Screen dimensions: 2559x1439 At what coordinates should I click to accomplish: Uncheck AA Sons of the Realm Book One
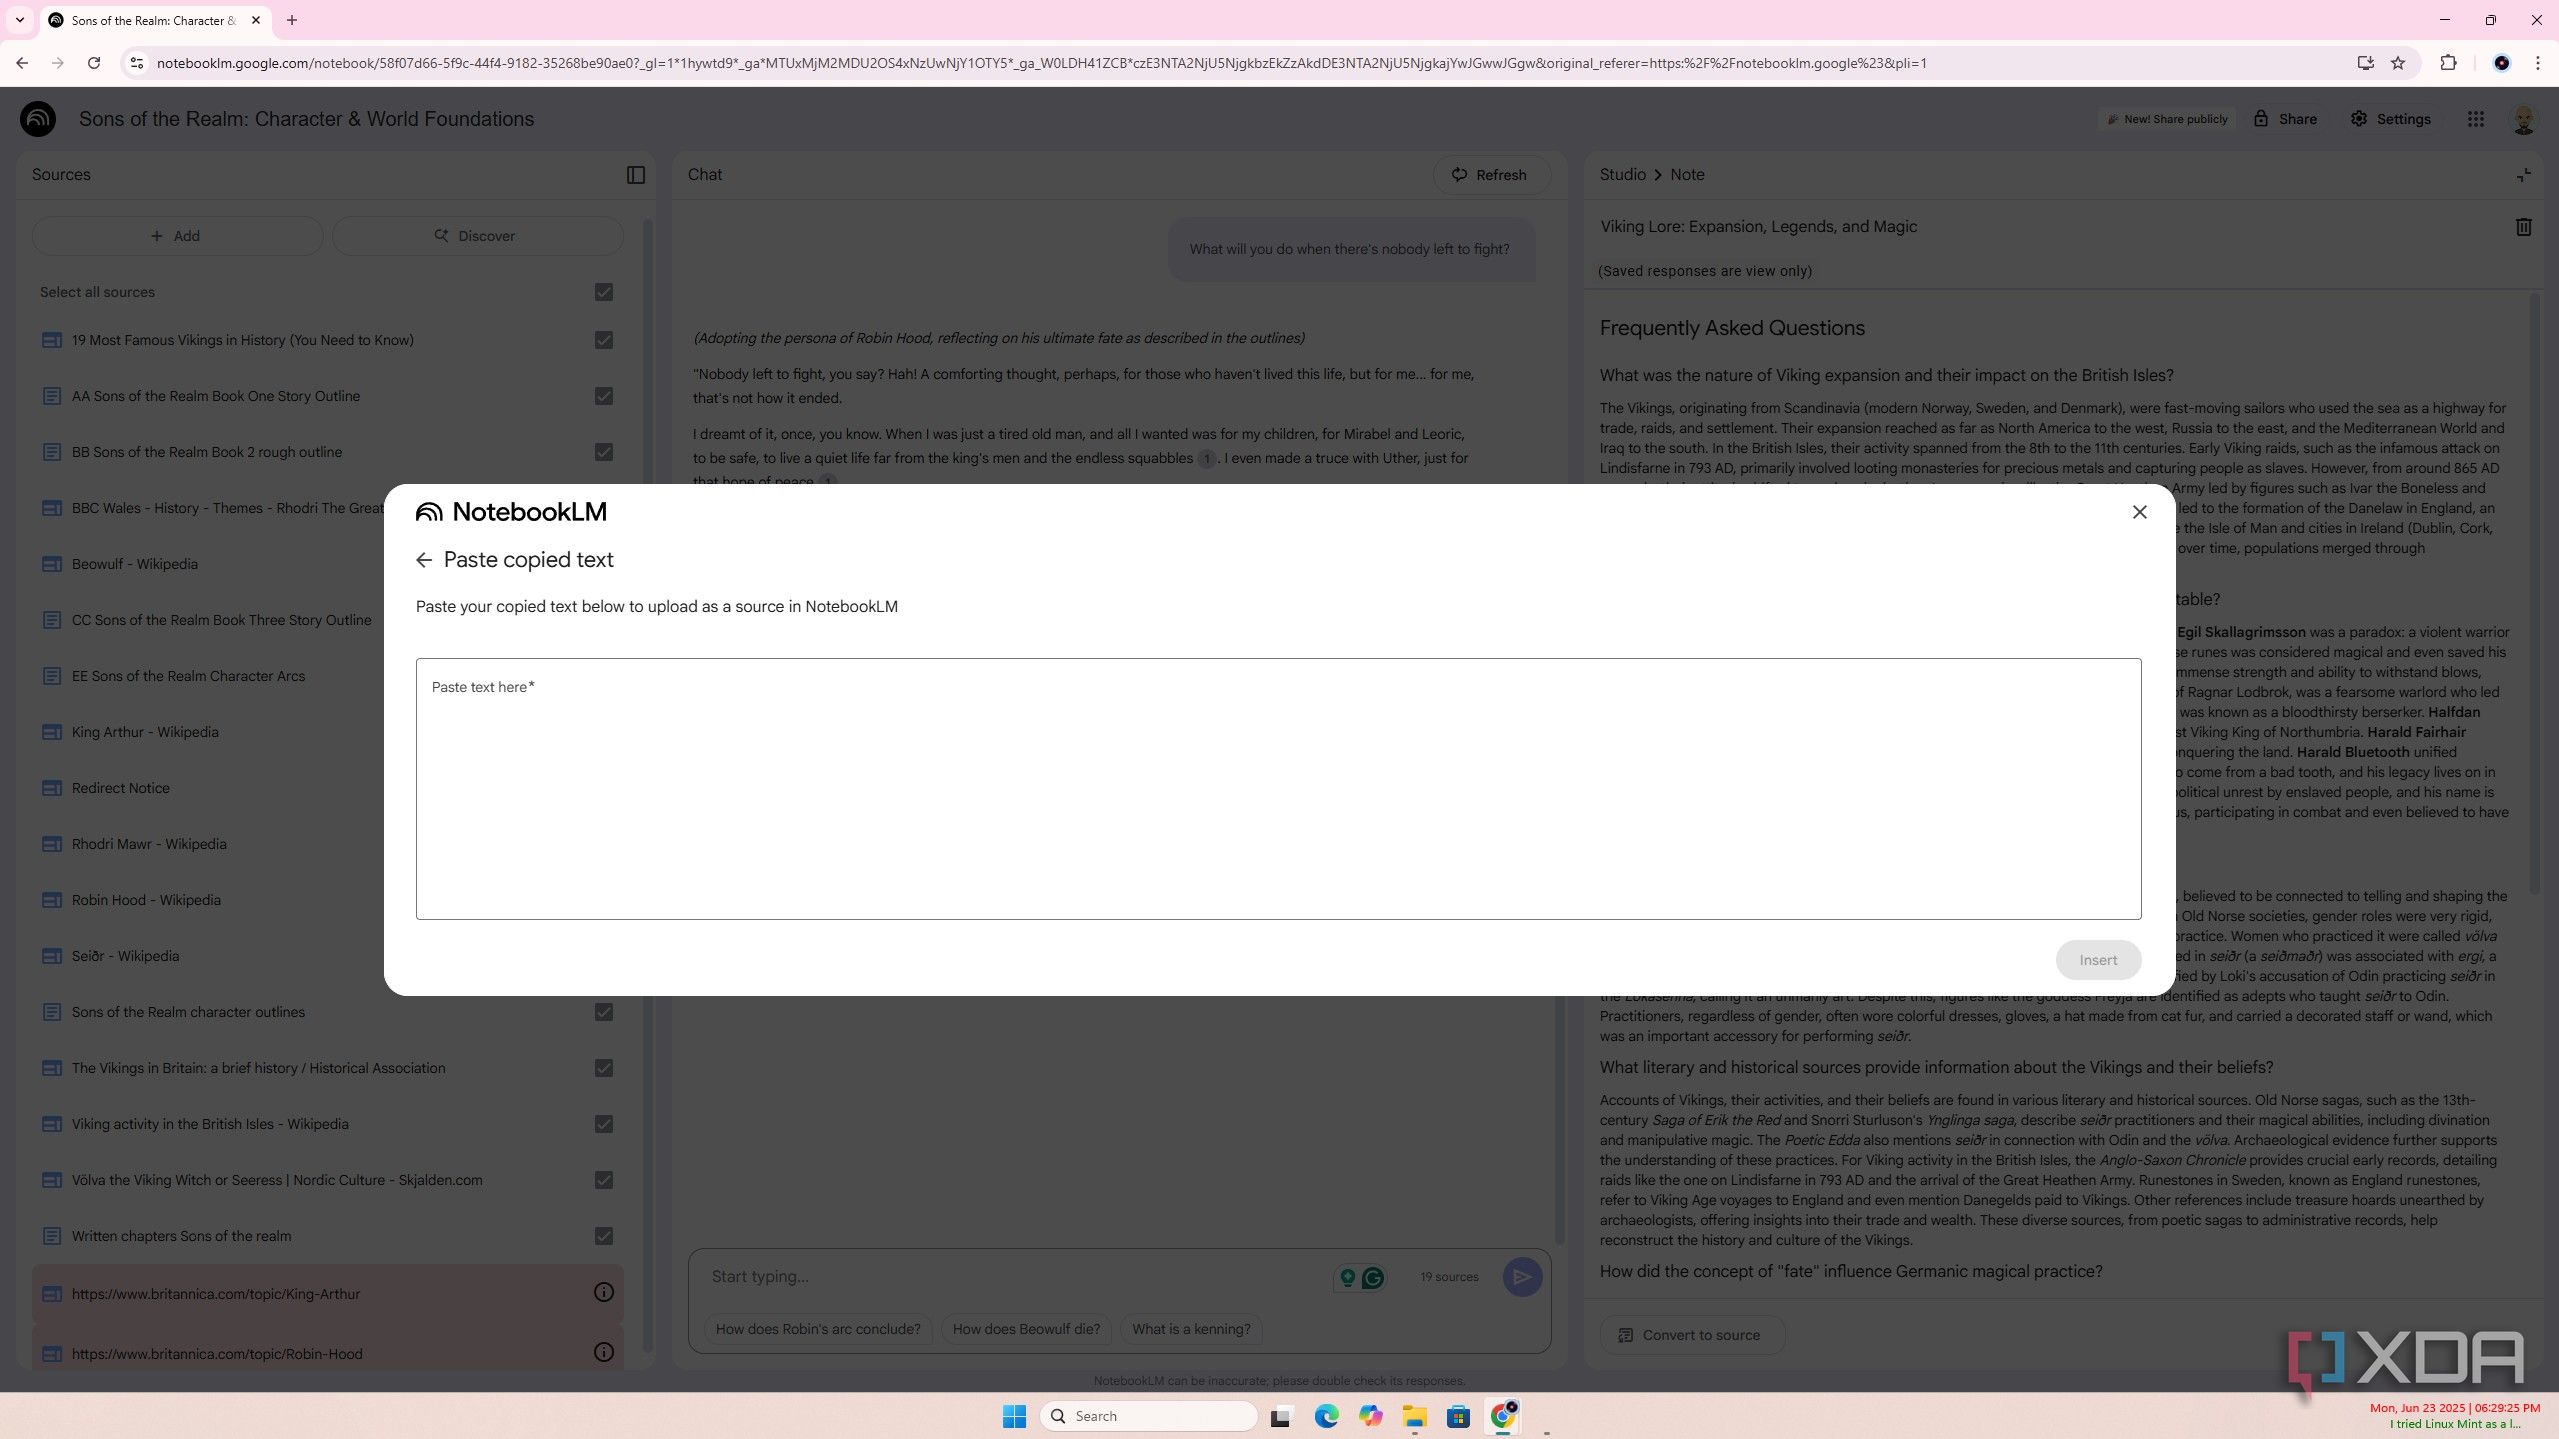point(603,396)
